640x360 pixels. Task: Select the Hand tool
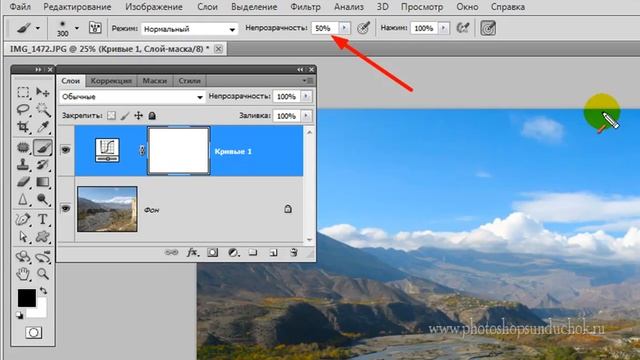pyautogui.click(x=23, y=274)
